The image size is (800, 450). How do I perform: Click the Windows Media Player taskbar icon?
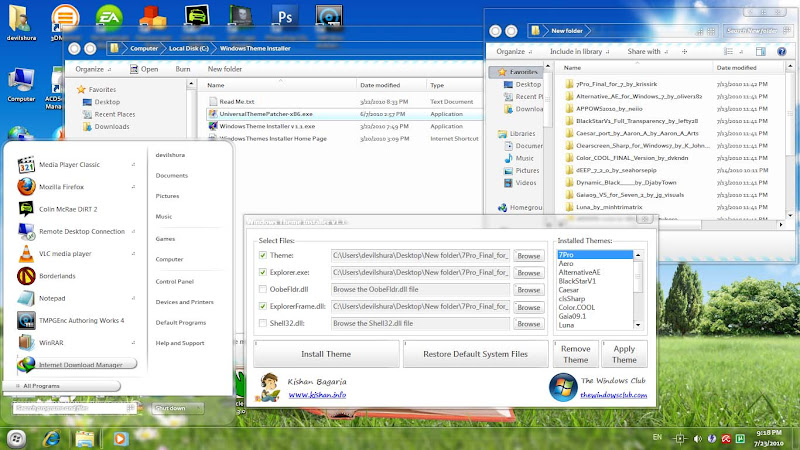tap(119, 437)
